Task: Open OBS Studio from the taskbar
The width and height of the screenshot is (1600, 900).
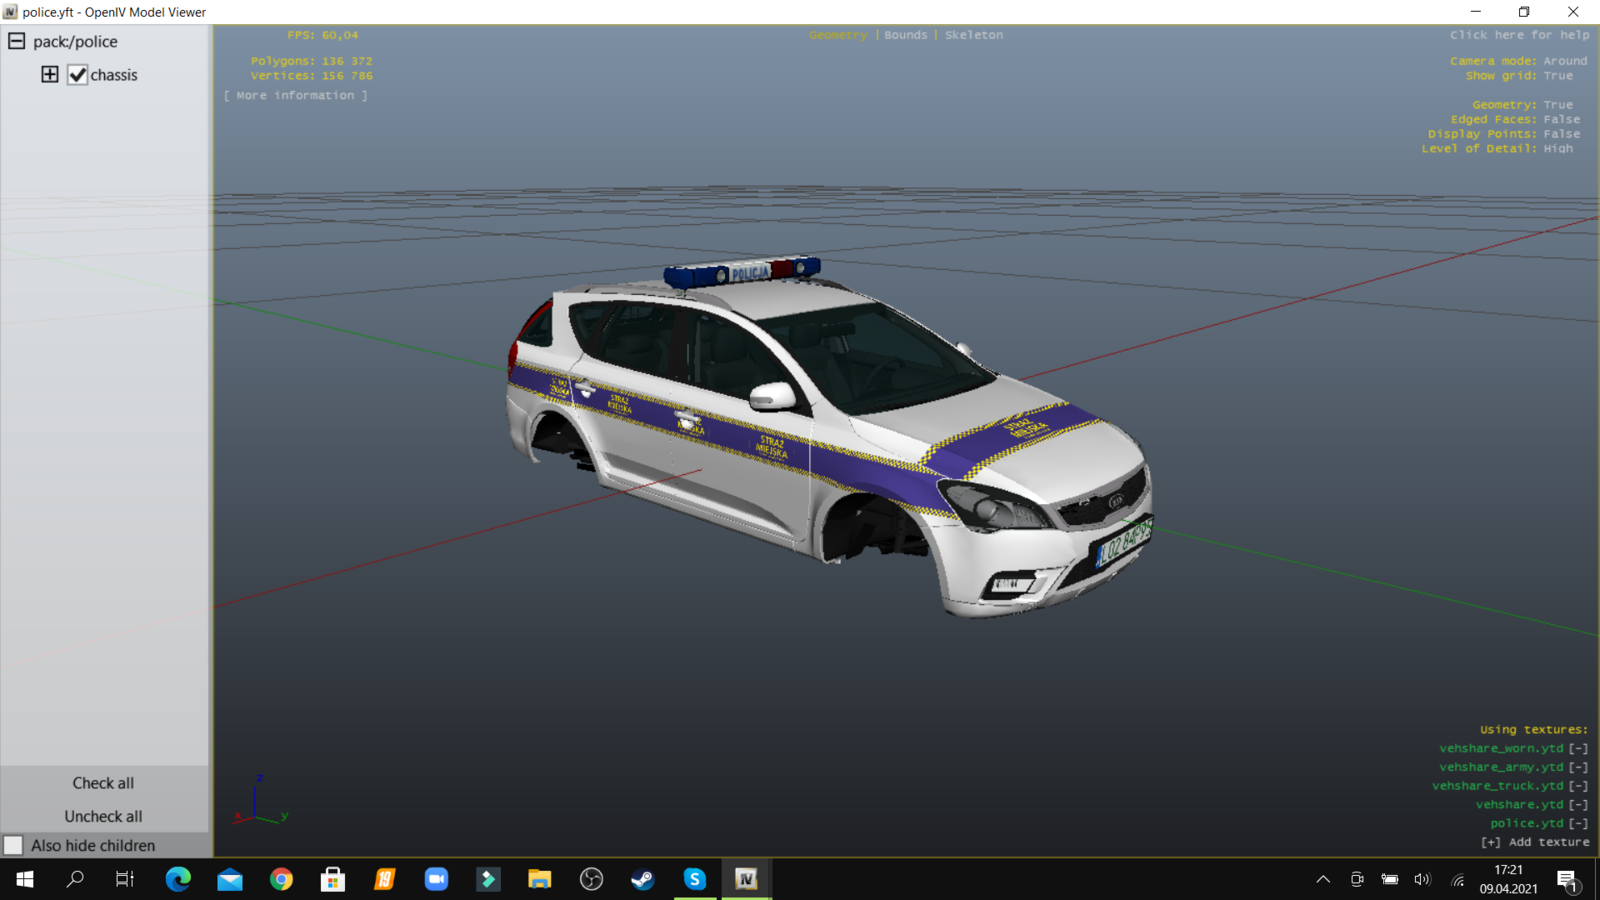Action: click(x=591, y=879)
